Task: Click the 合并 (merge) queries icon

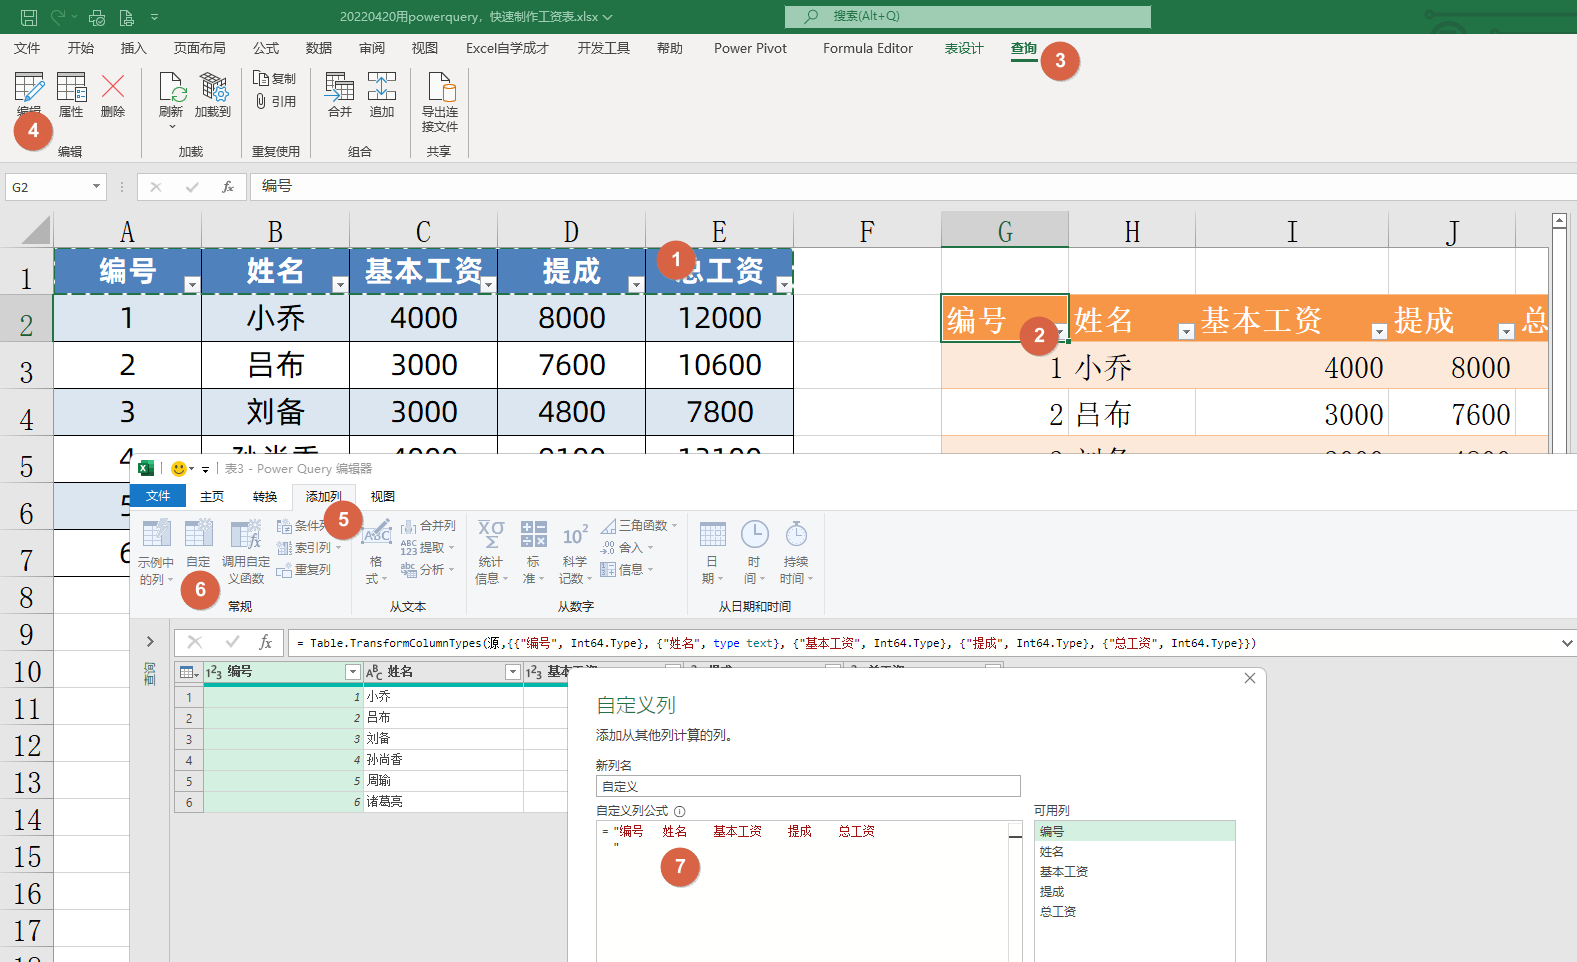Action: [340, 96]
